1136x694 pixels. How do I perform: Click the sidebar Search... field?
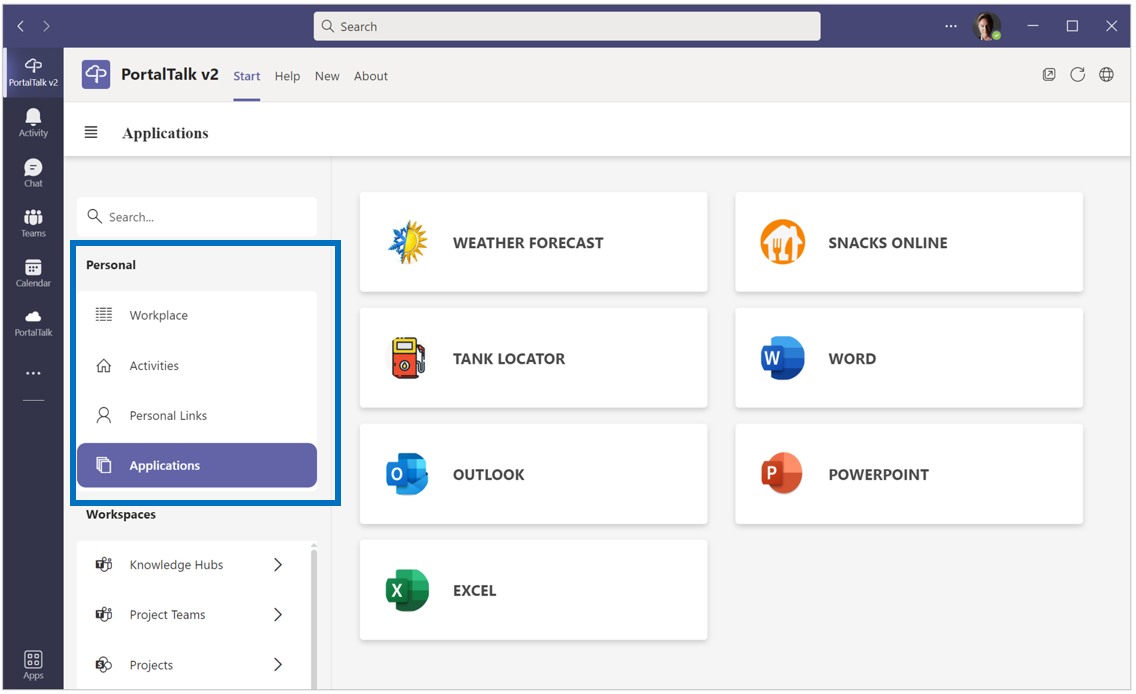click(x=197, y=217)
